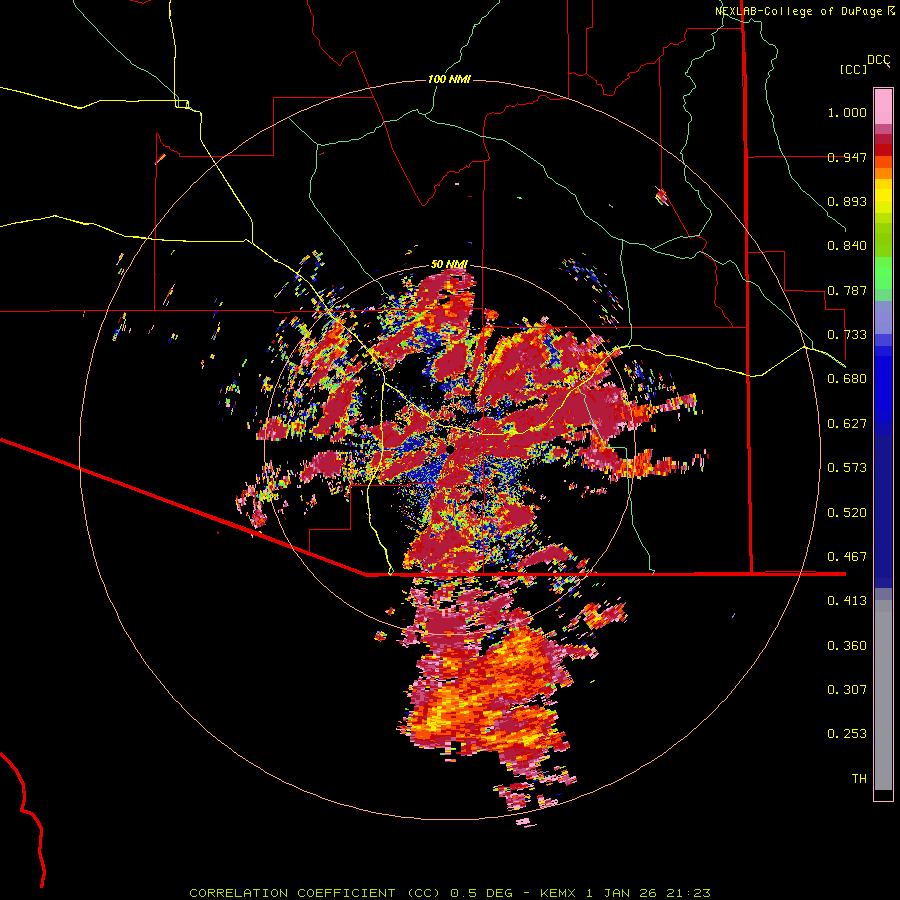The width and height of the screenshot is (900, 900).
Task: Select the 0.947 scale value
Action: tap(847, 157)
